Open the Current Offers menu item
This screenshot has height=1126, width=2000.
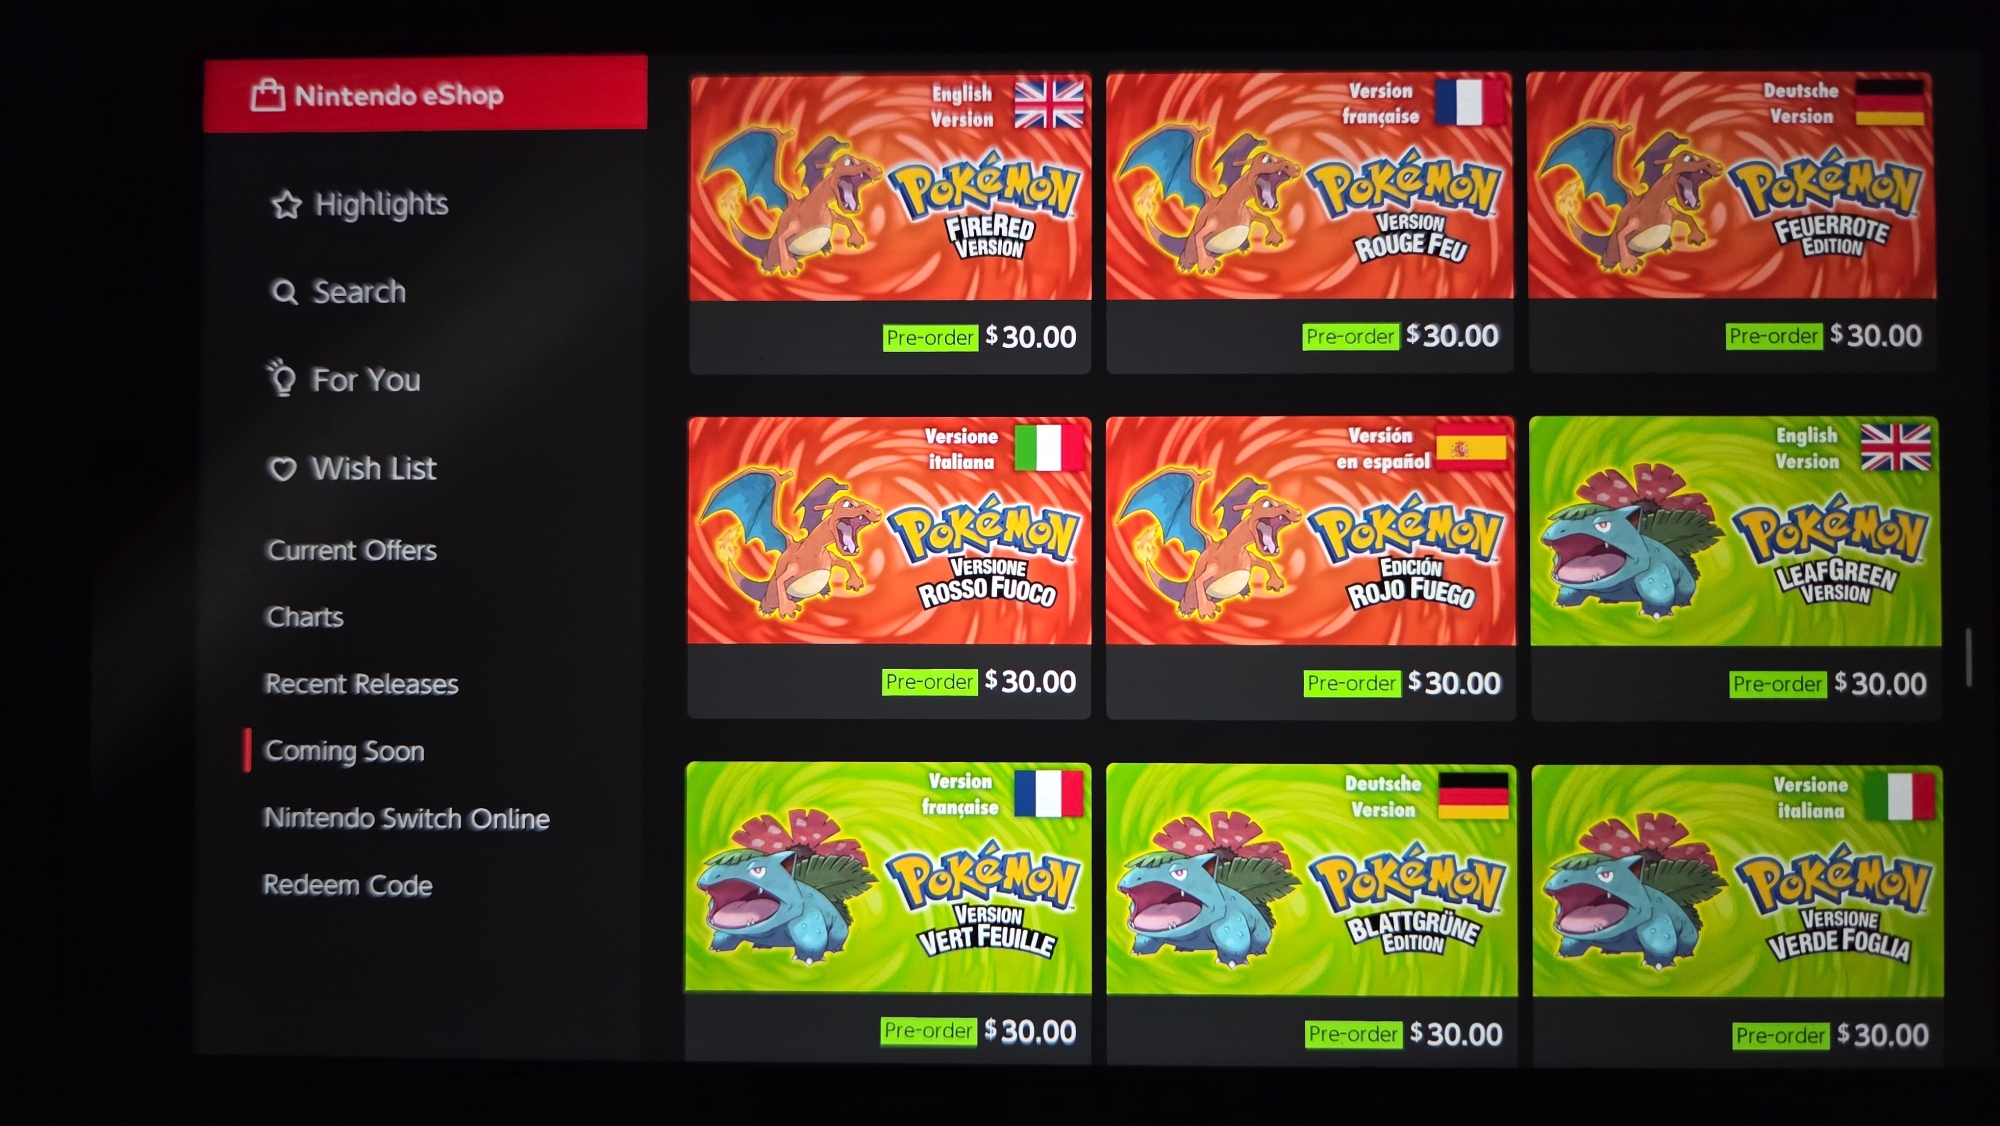[x=352, y=551]
